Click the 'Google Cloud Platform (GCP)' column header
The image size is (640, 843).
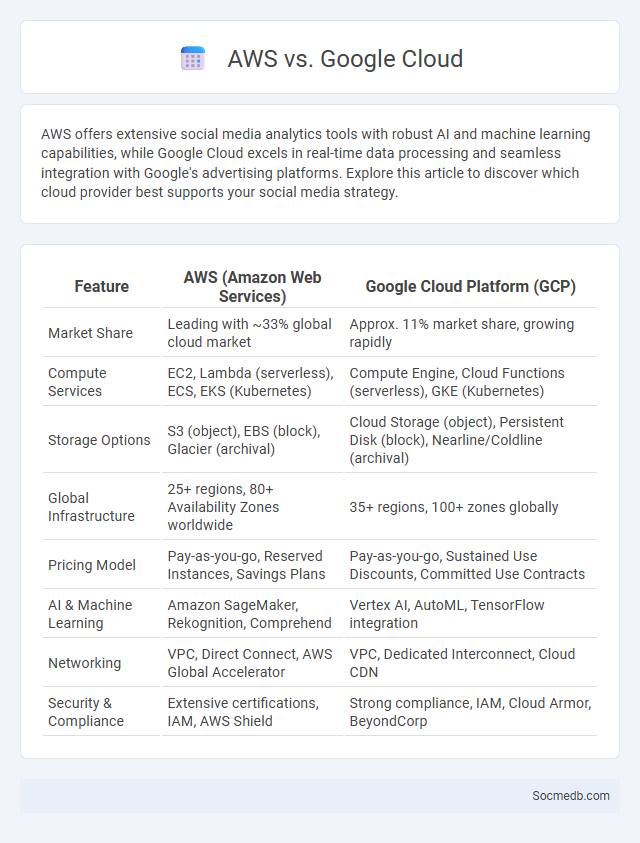(x=471, y=287)
